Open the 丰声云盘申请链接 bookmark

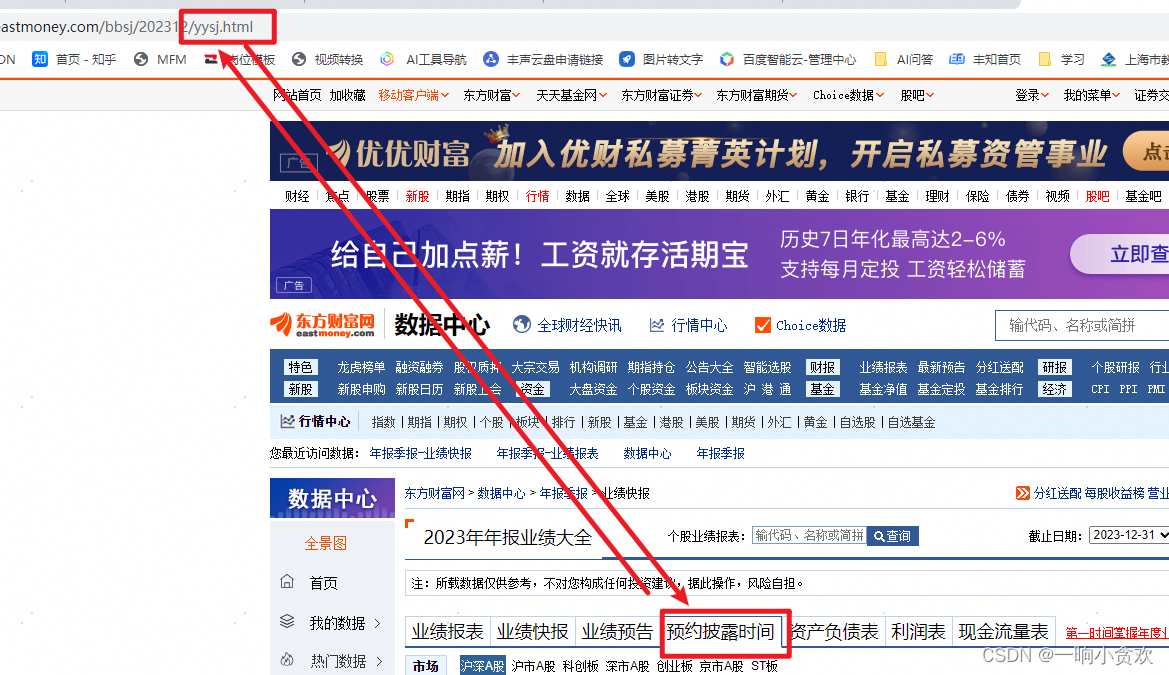pyautogui.click(x=543, y=59)
